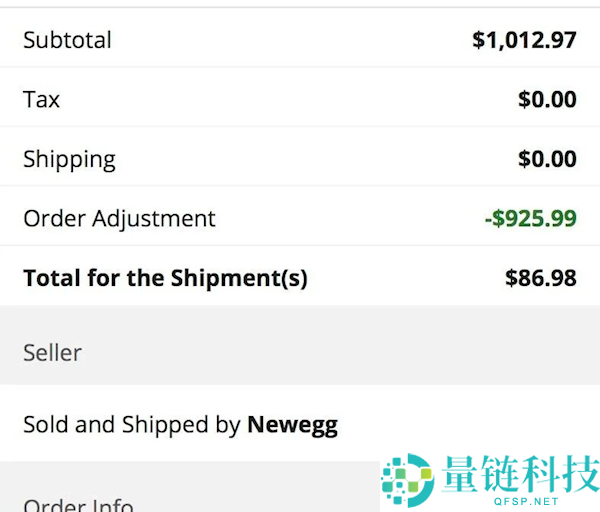Click the 'Total for the Shipment(s)' label
The width and height of the screenshot is (600, 512).
[165, 278]
